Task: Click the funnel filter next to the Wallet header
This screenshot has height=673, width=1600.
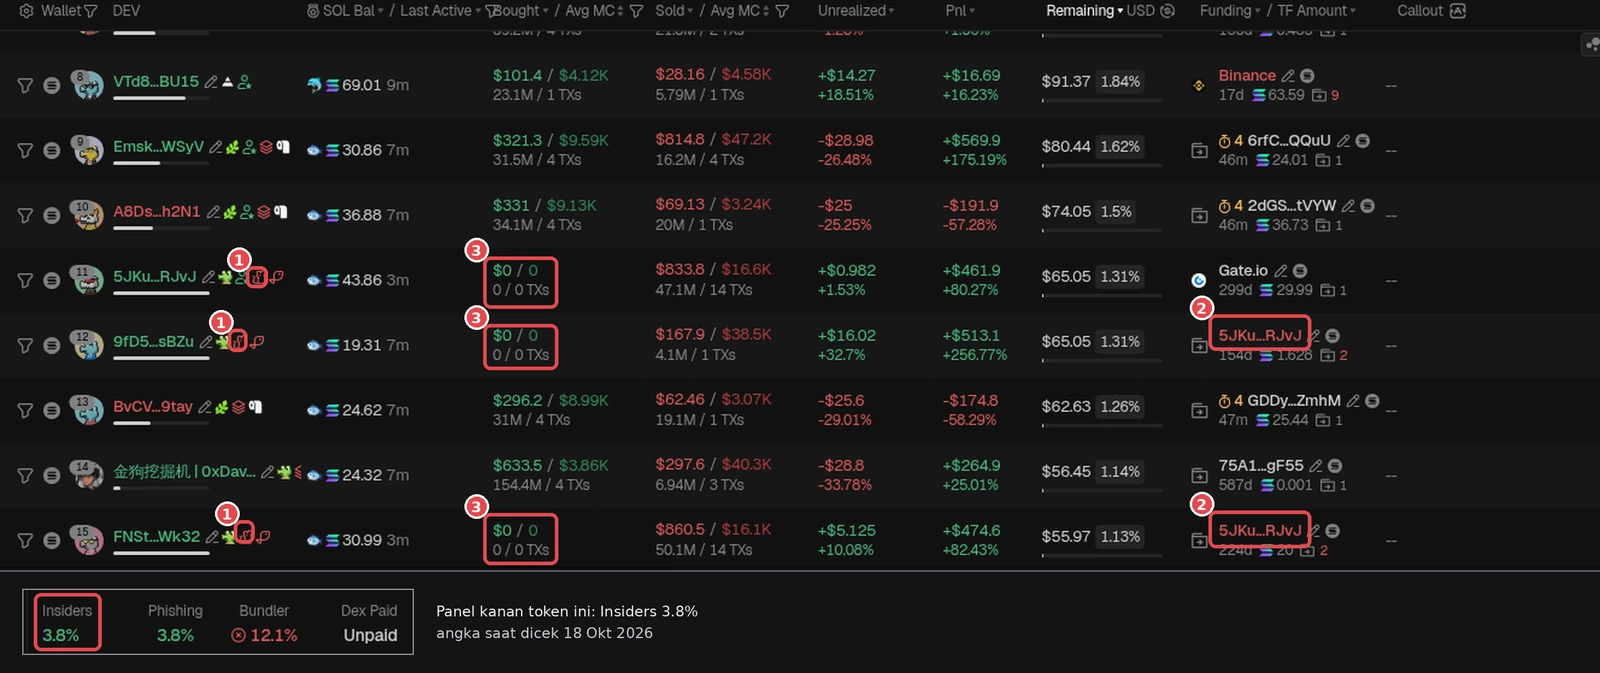Action: [x=91, y=11]
